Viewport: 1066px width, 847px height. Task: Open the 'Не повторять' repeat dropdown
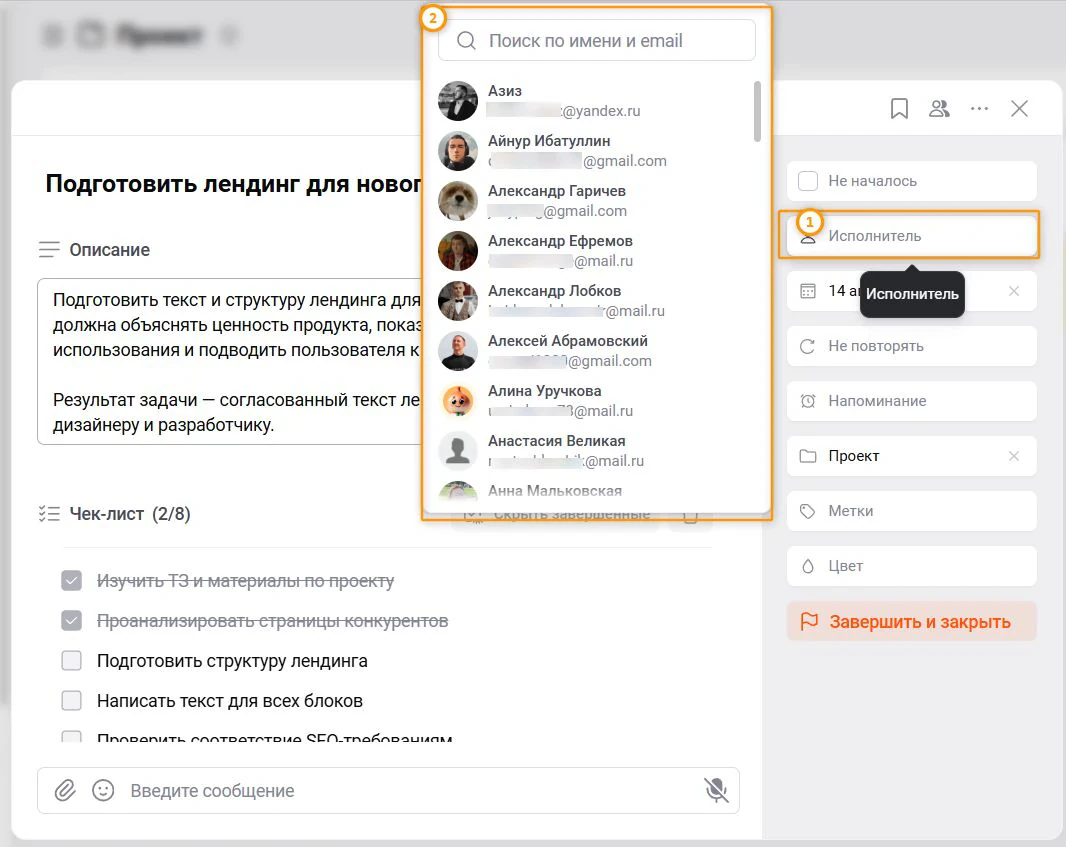(x=911, y=346)
